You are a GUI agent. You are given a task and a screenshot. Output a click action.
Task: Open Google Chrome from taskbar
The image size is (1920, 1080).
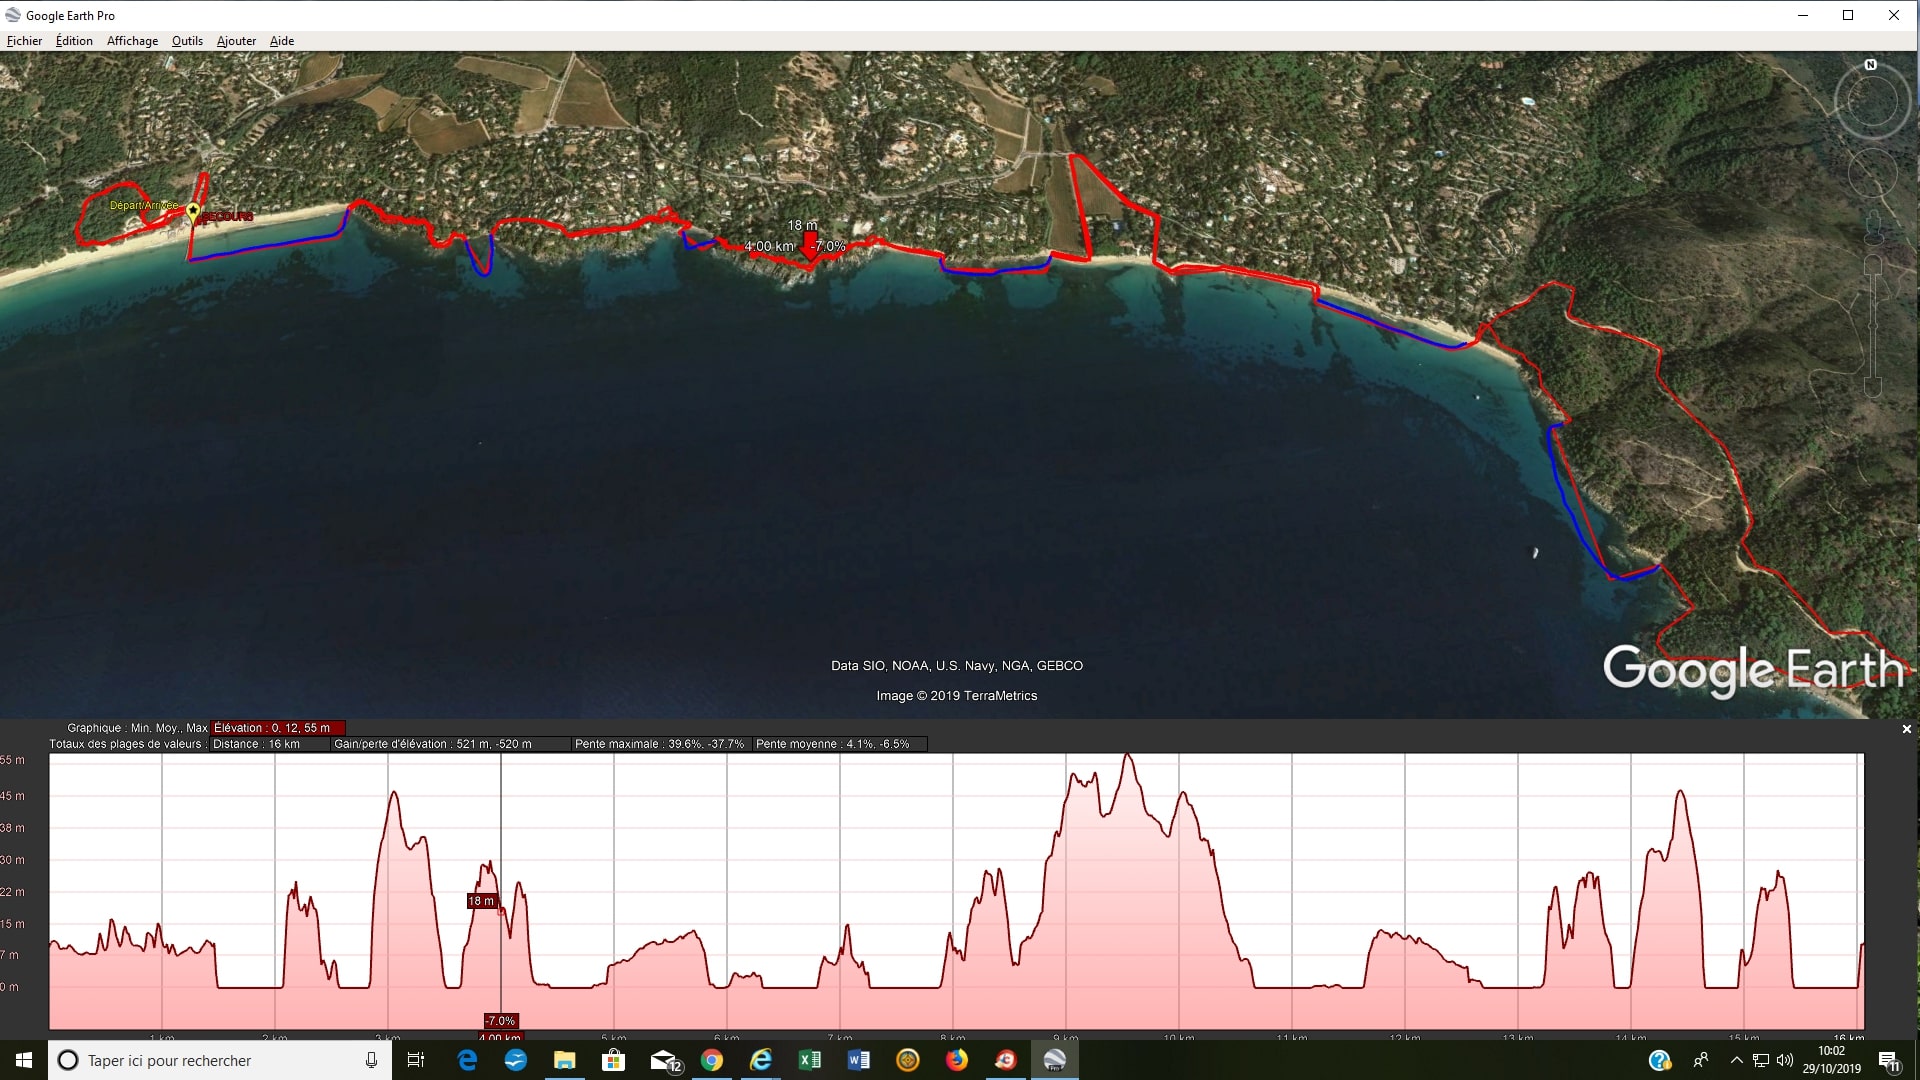pos(712,1060)
